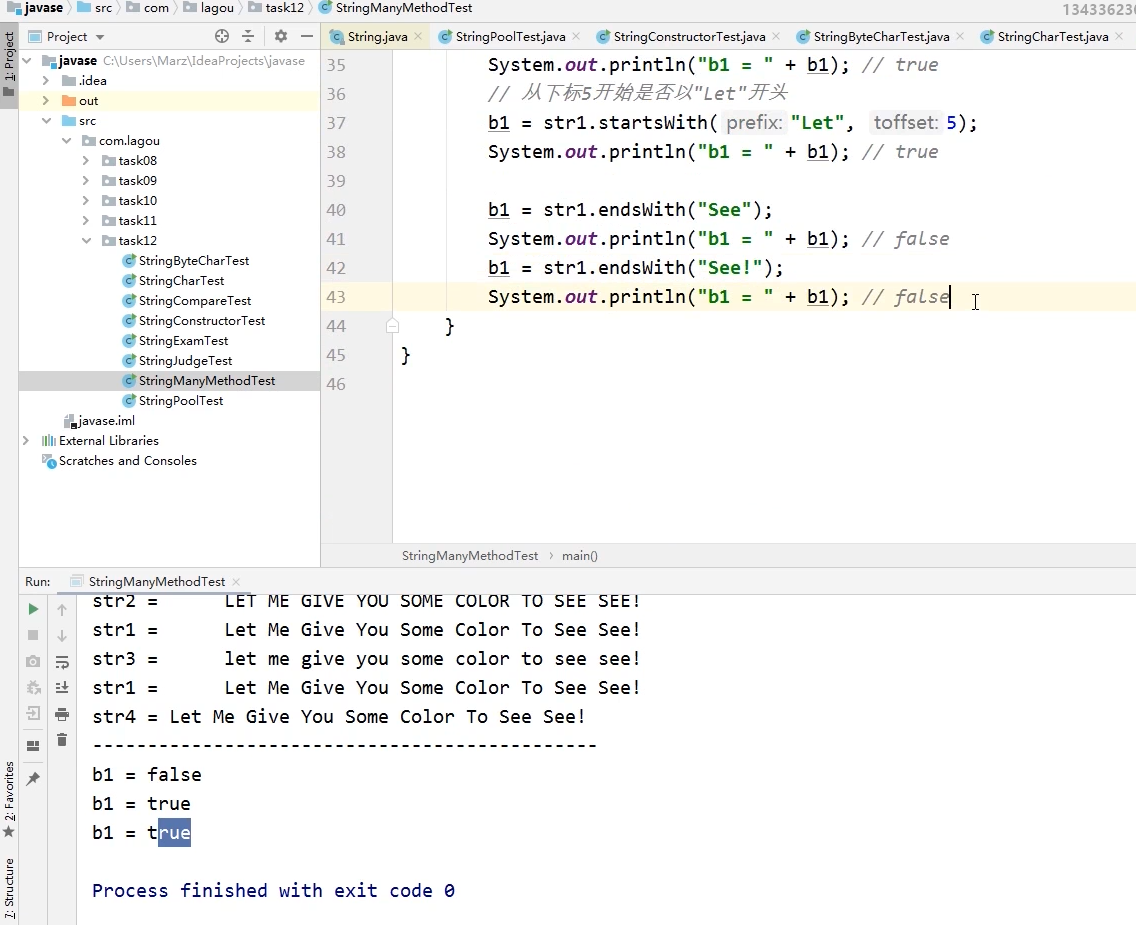Screen dimensions: 1136x925
Task: Toggle Scroll to End in Run console
Action: pos(62,687)
